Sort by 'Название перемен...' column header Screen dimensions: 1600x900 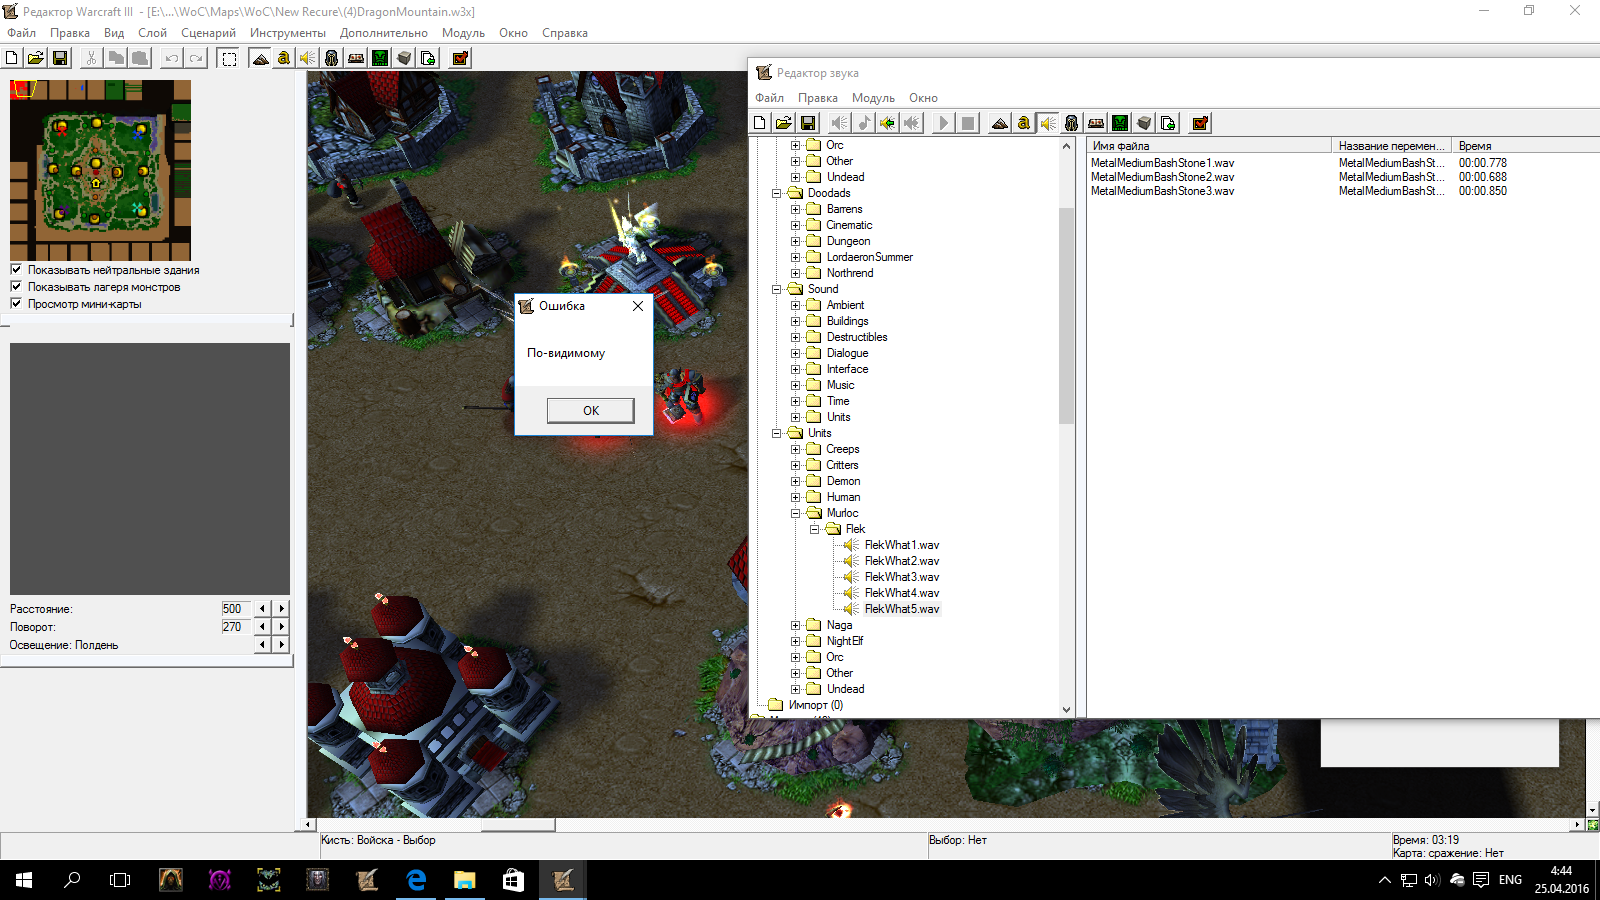click(x=1392, y=145)
